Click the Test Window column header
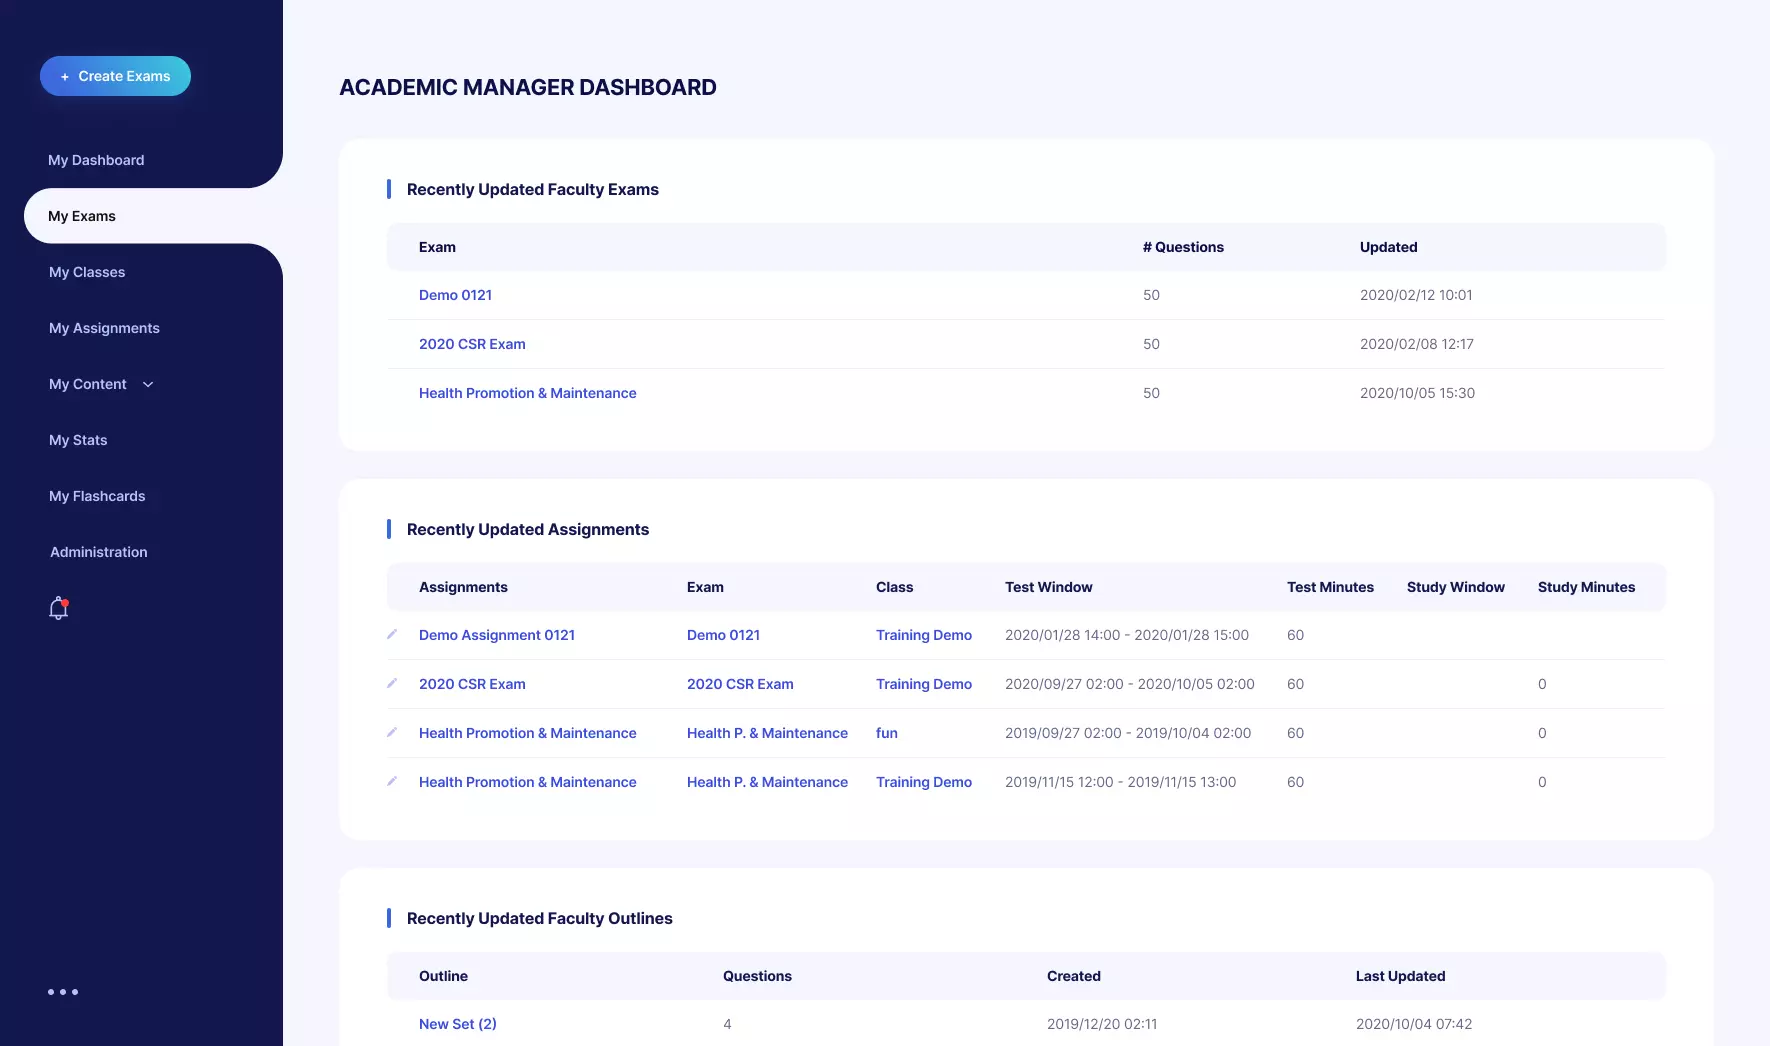1770x1046 pixels. 1048,587
